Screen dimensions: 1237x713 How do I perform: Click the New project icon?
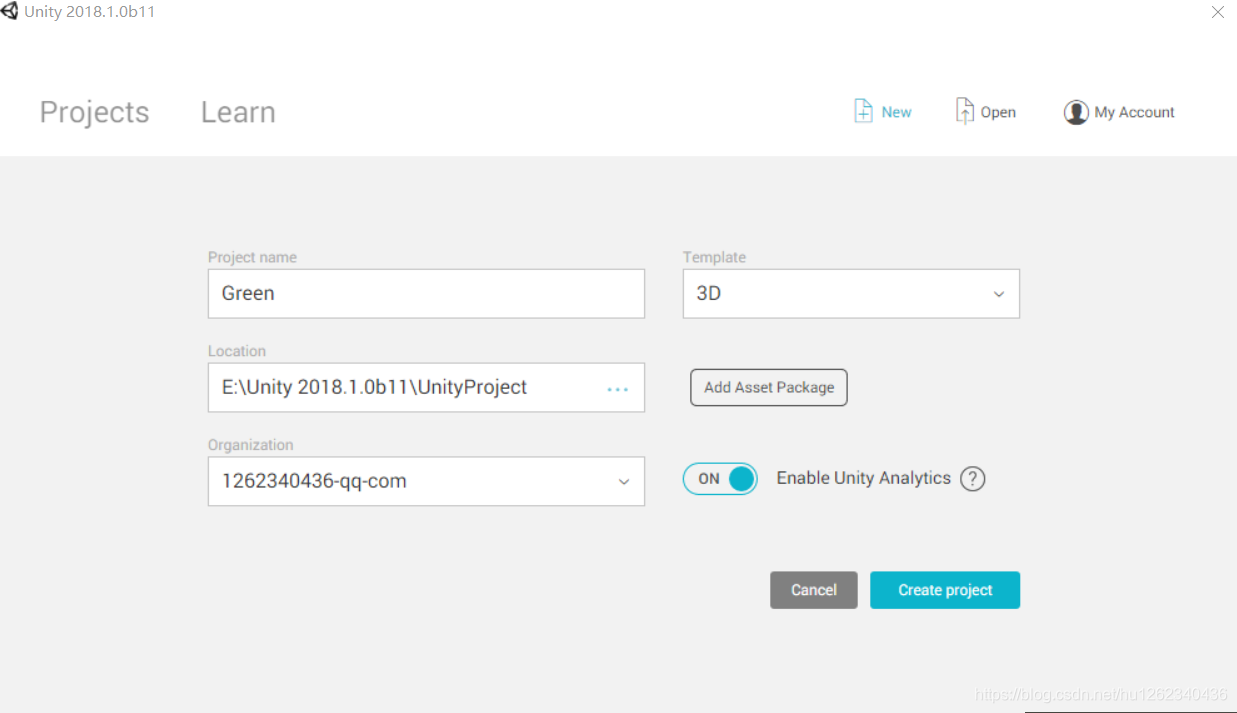pos(863,111)
